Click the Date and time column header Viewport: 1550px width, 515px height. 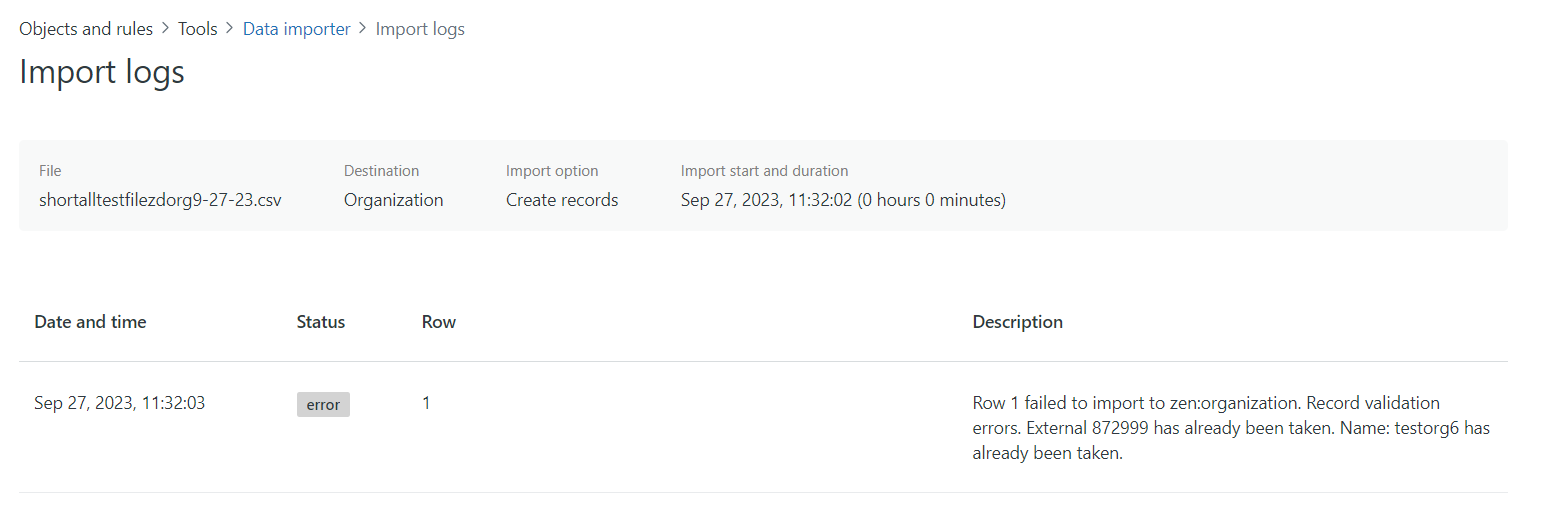(x=90, y=322)
